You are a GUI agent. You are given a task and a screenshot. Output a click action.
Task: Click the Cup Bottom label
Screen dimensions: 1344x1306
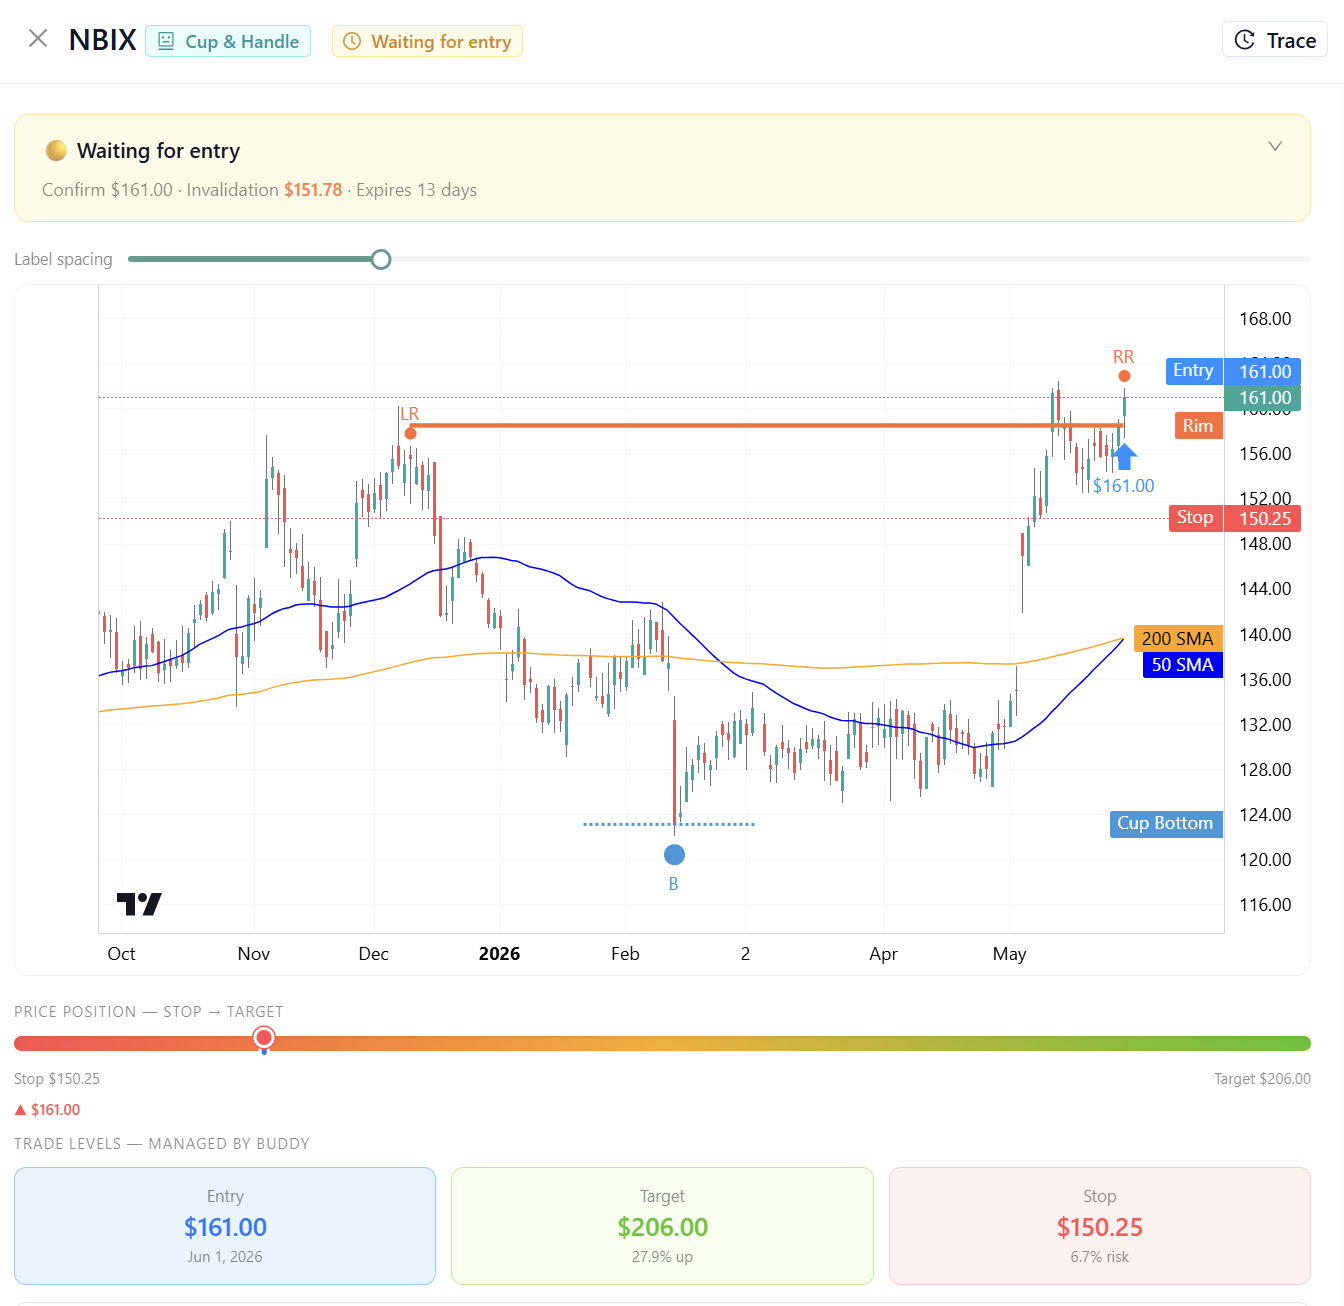pos(1166,824)
